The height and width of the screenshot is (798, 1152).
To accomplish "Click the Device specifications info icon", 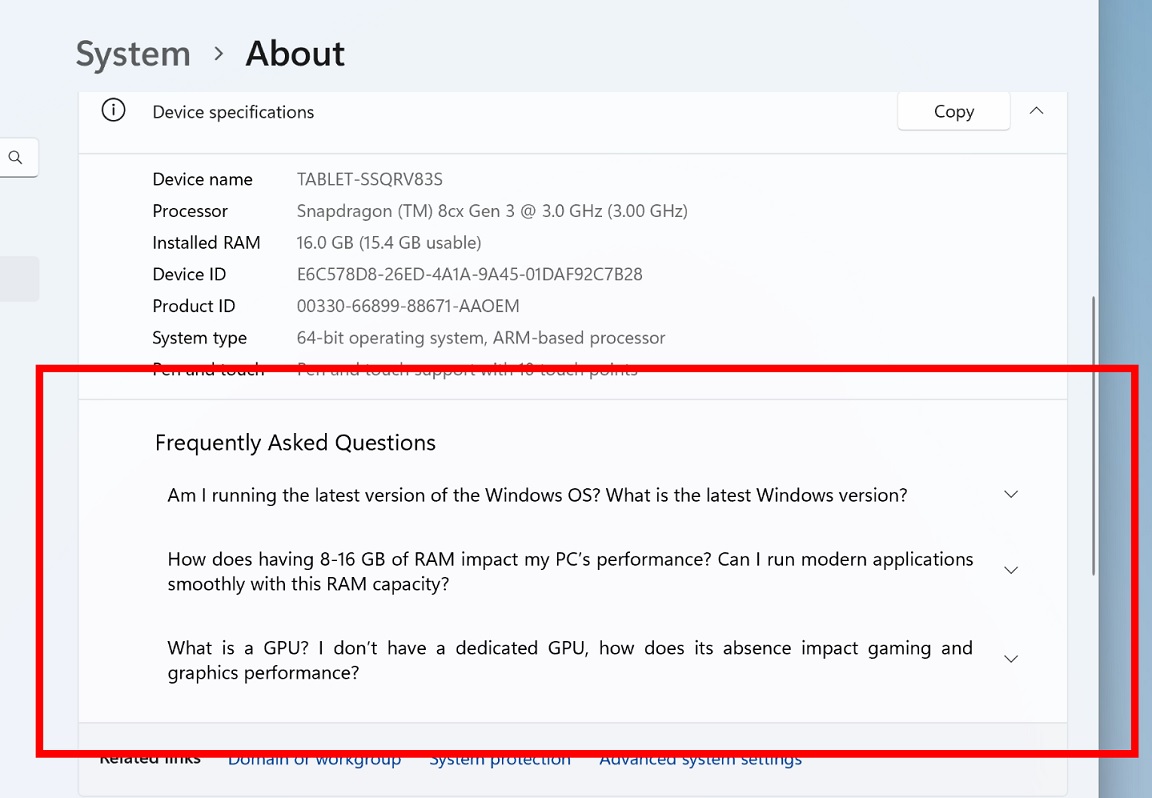I will [113, 110].
